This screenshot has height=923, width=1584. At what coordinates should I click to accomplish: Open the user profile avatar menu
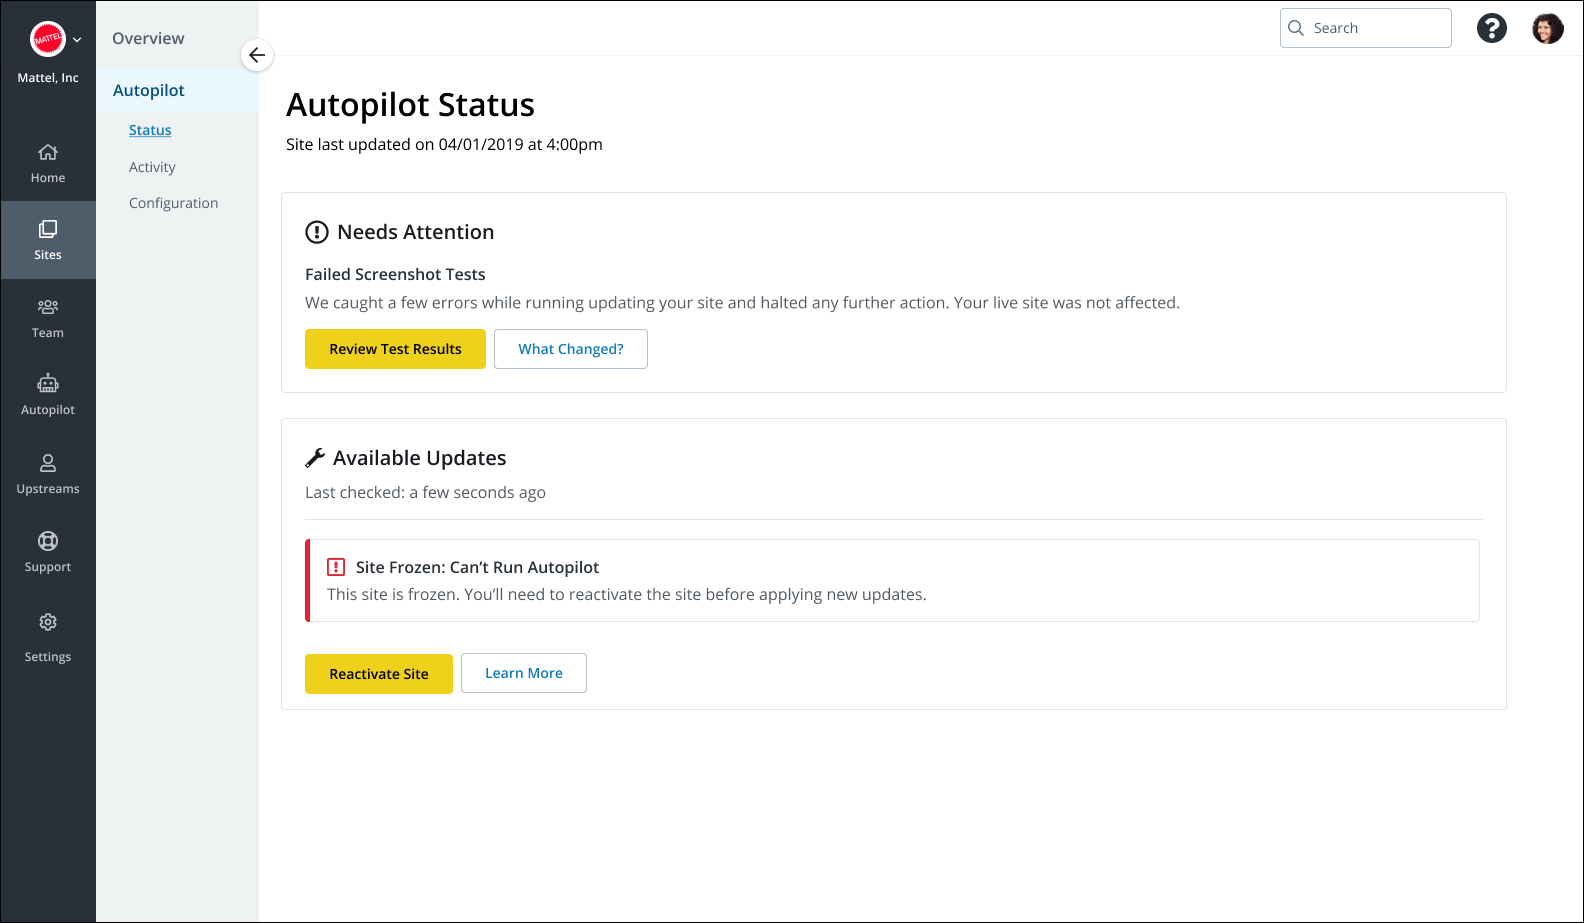1547,28
